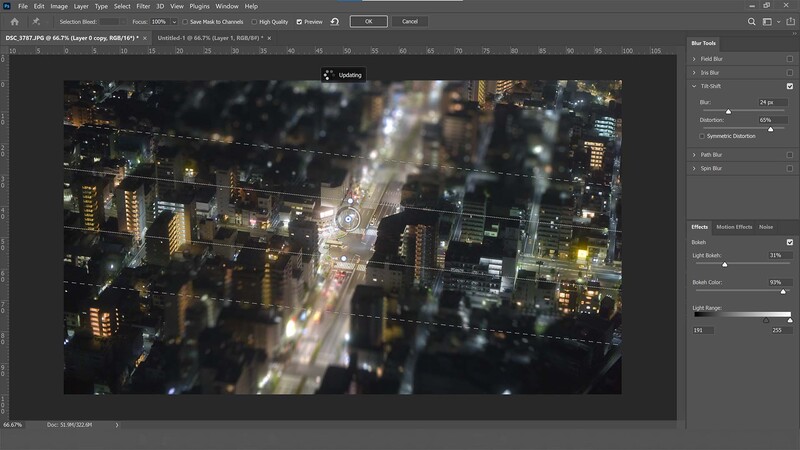800x450 pixels.
Task: Open the Select menu
Action: click(x=122, y=6)
